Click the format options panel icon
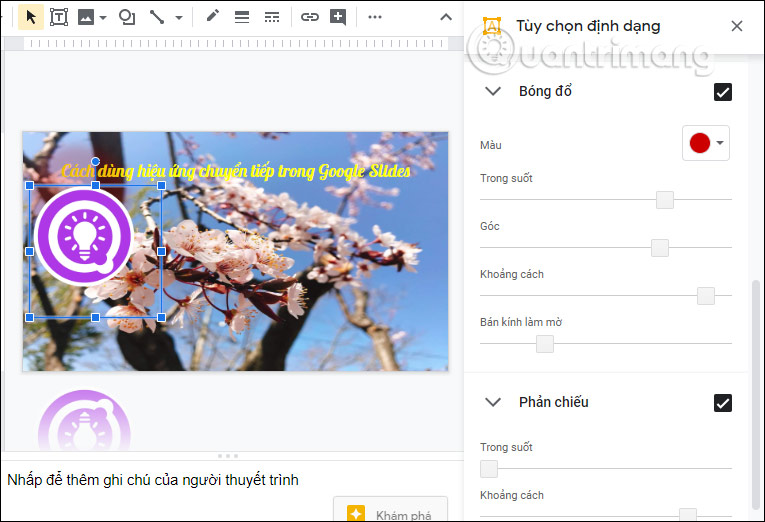This screenshot has height=522, width=765. 491,26
